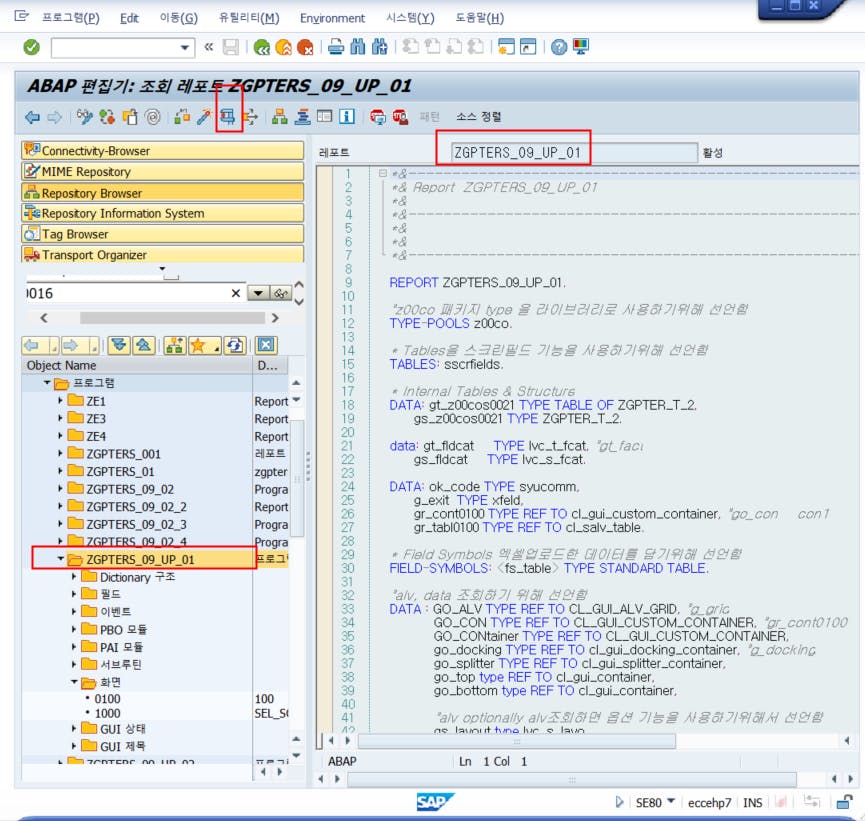The height and width of the screenshot is (821, 865).
Task: Click the Where-Used List icon
Action: pyautogui.click(x=250, y=117)
